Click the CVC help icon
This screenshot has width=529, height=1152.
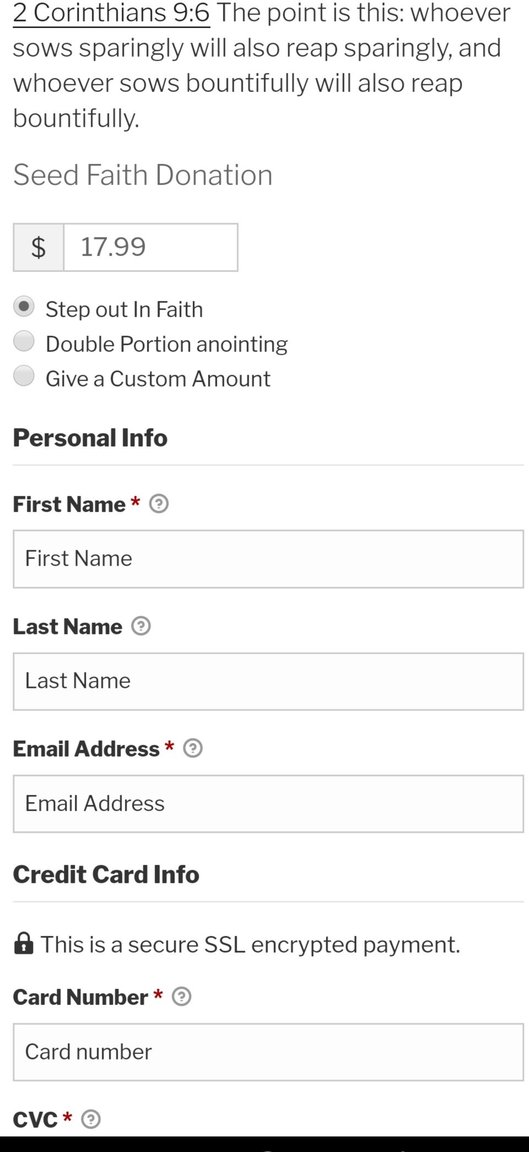(90, 1119)
